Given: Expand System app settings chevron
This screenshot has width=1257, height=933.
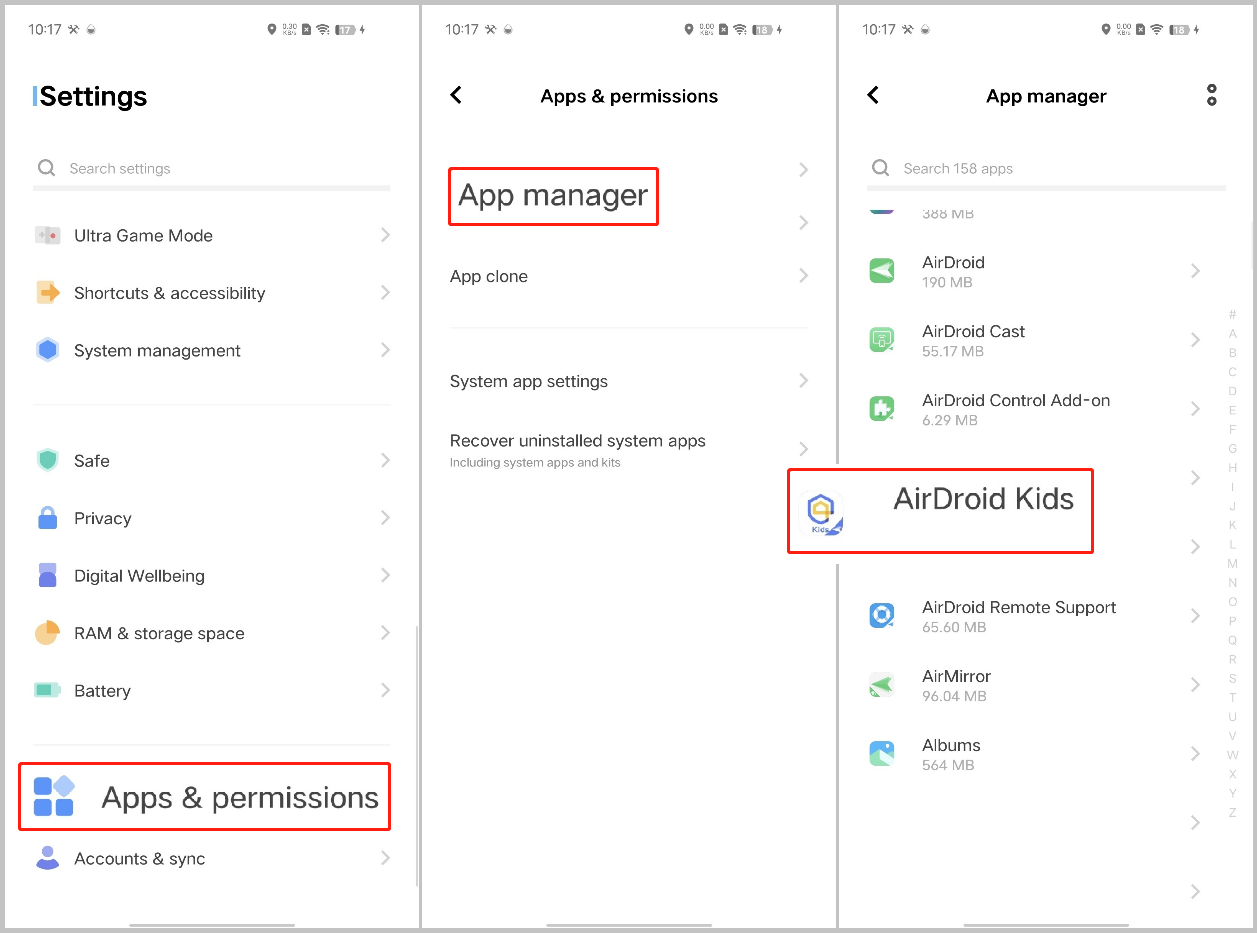Looking at the screenshot, I should coord(803,380).
